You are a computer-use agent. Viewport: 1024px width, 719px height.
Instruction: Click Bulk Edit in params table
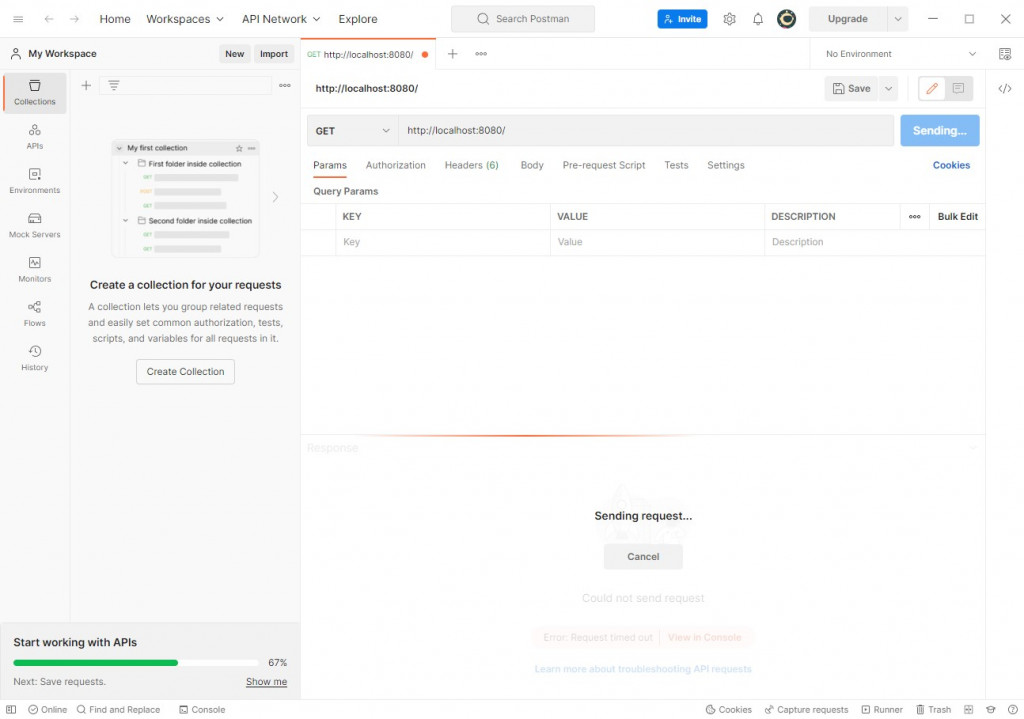click(x=957, y=216)
